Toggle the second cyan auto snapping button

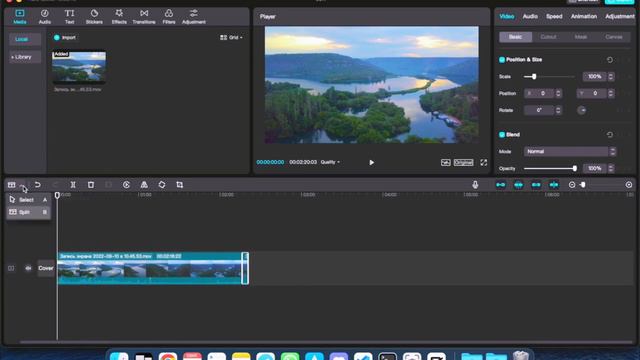[x=518, y=185]
